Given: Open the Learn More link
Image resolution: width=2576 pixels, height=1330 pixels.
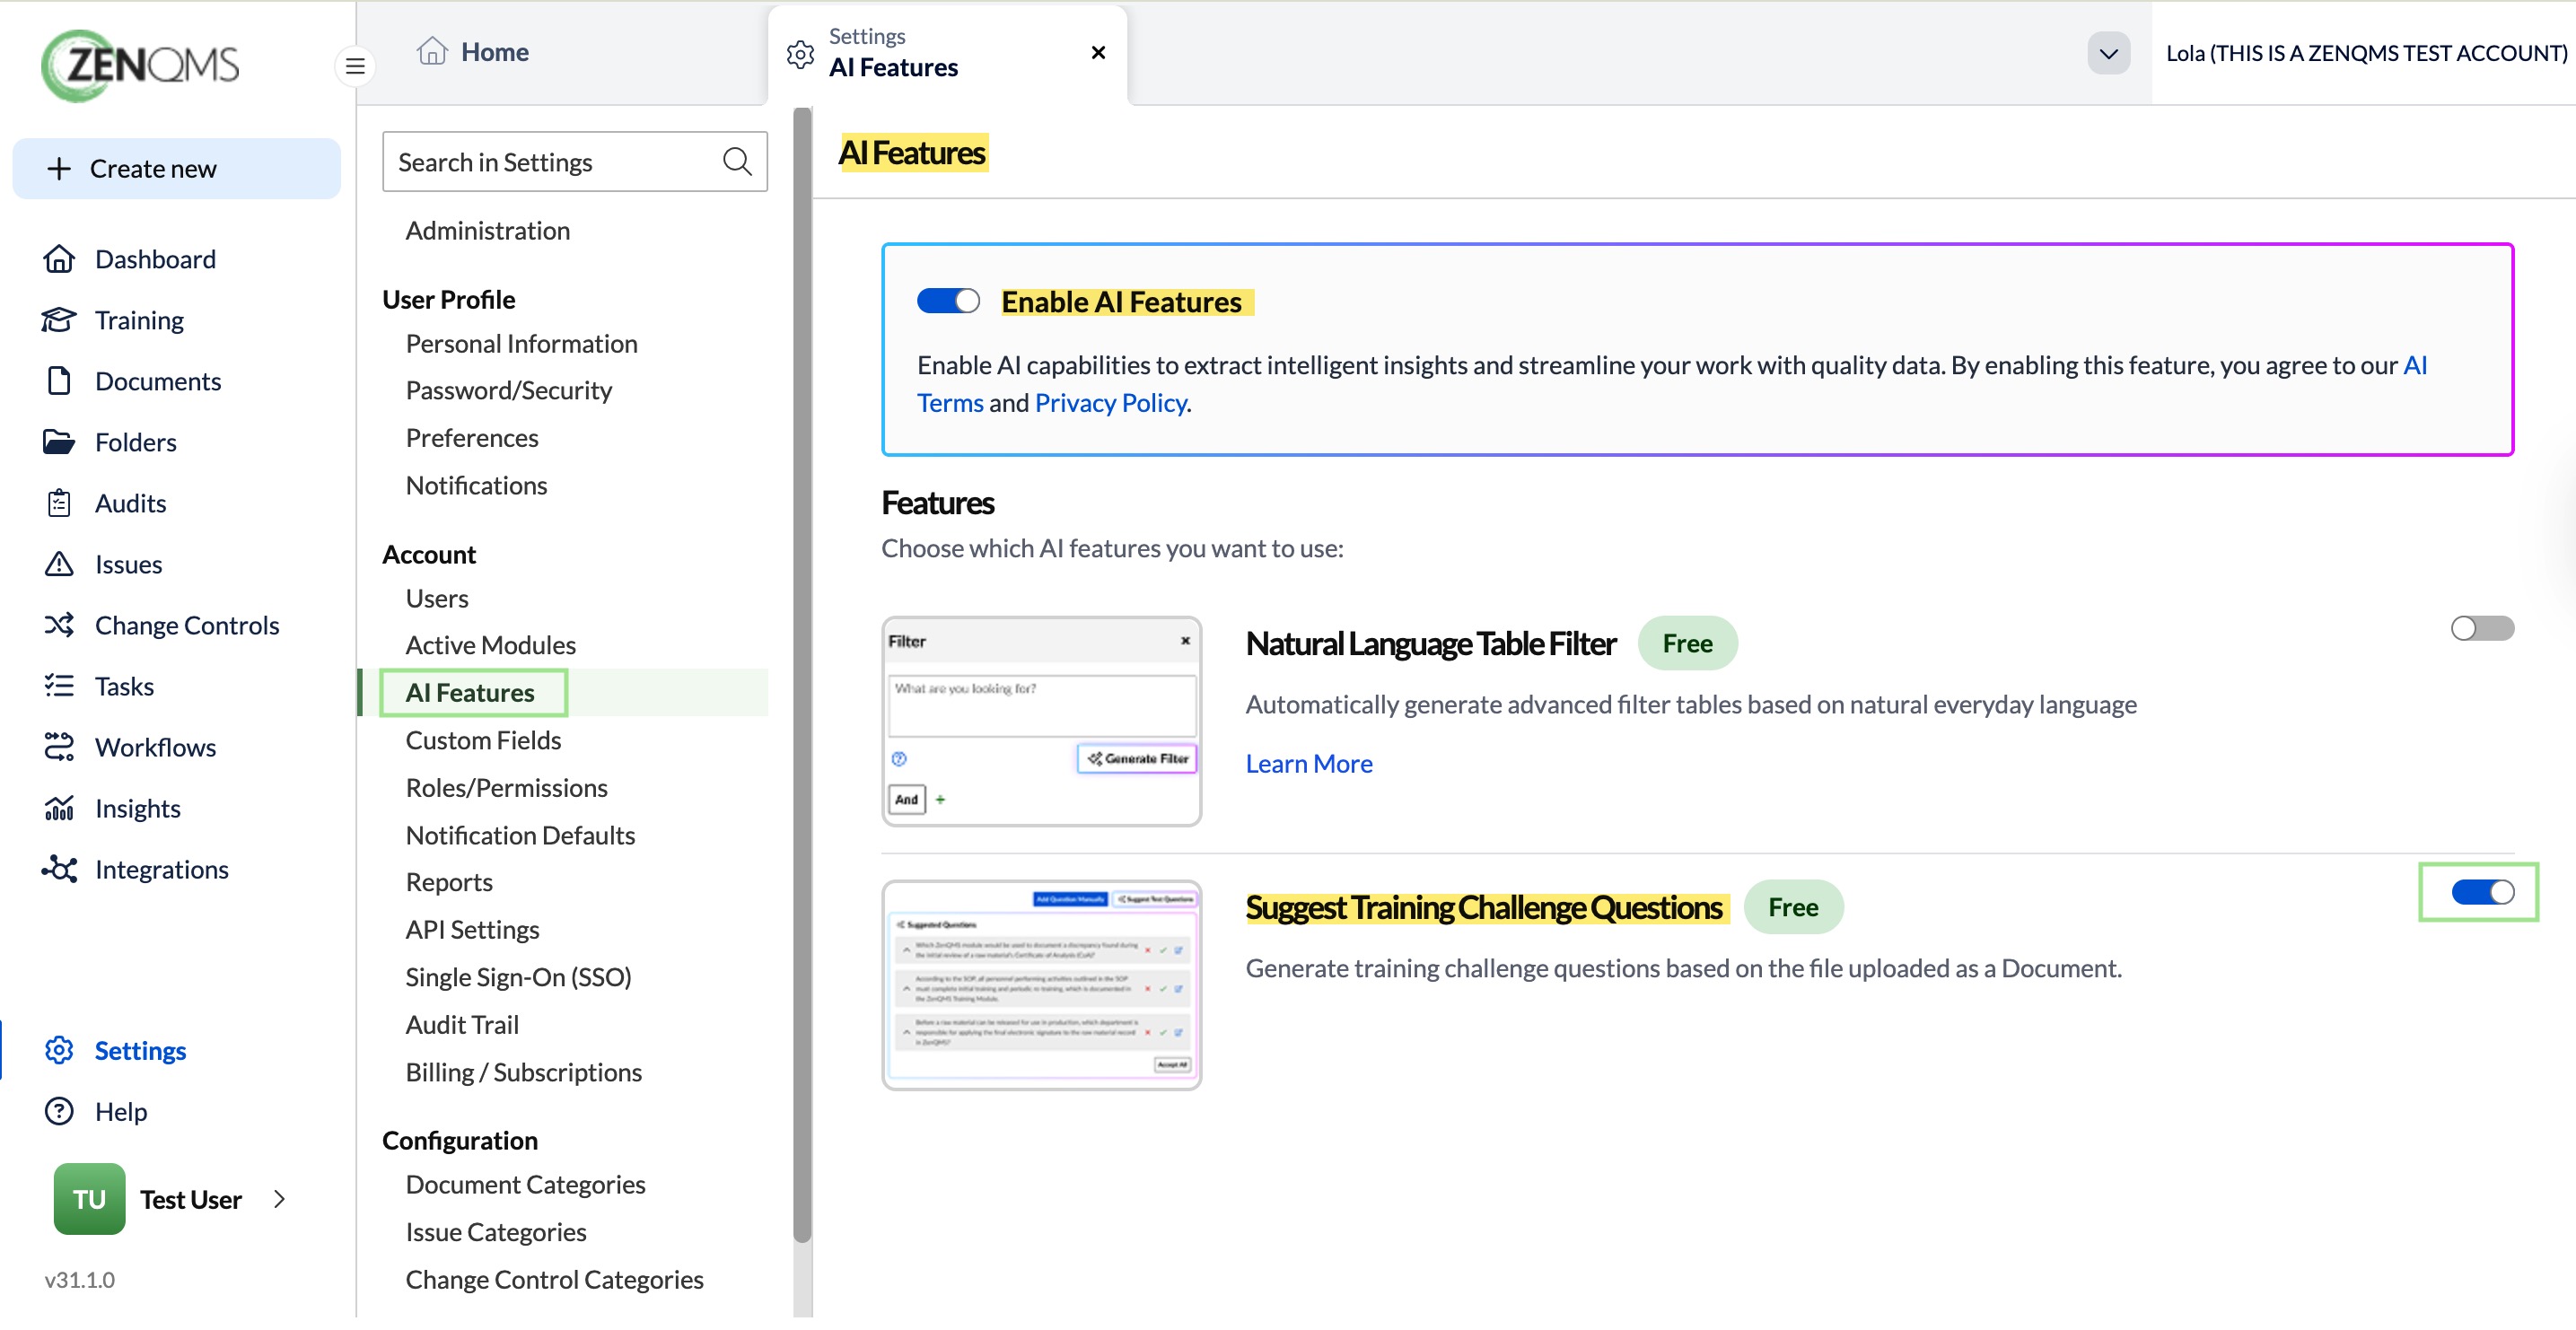Looking at the screenshot, I should [1309, 764].
